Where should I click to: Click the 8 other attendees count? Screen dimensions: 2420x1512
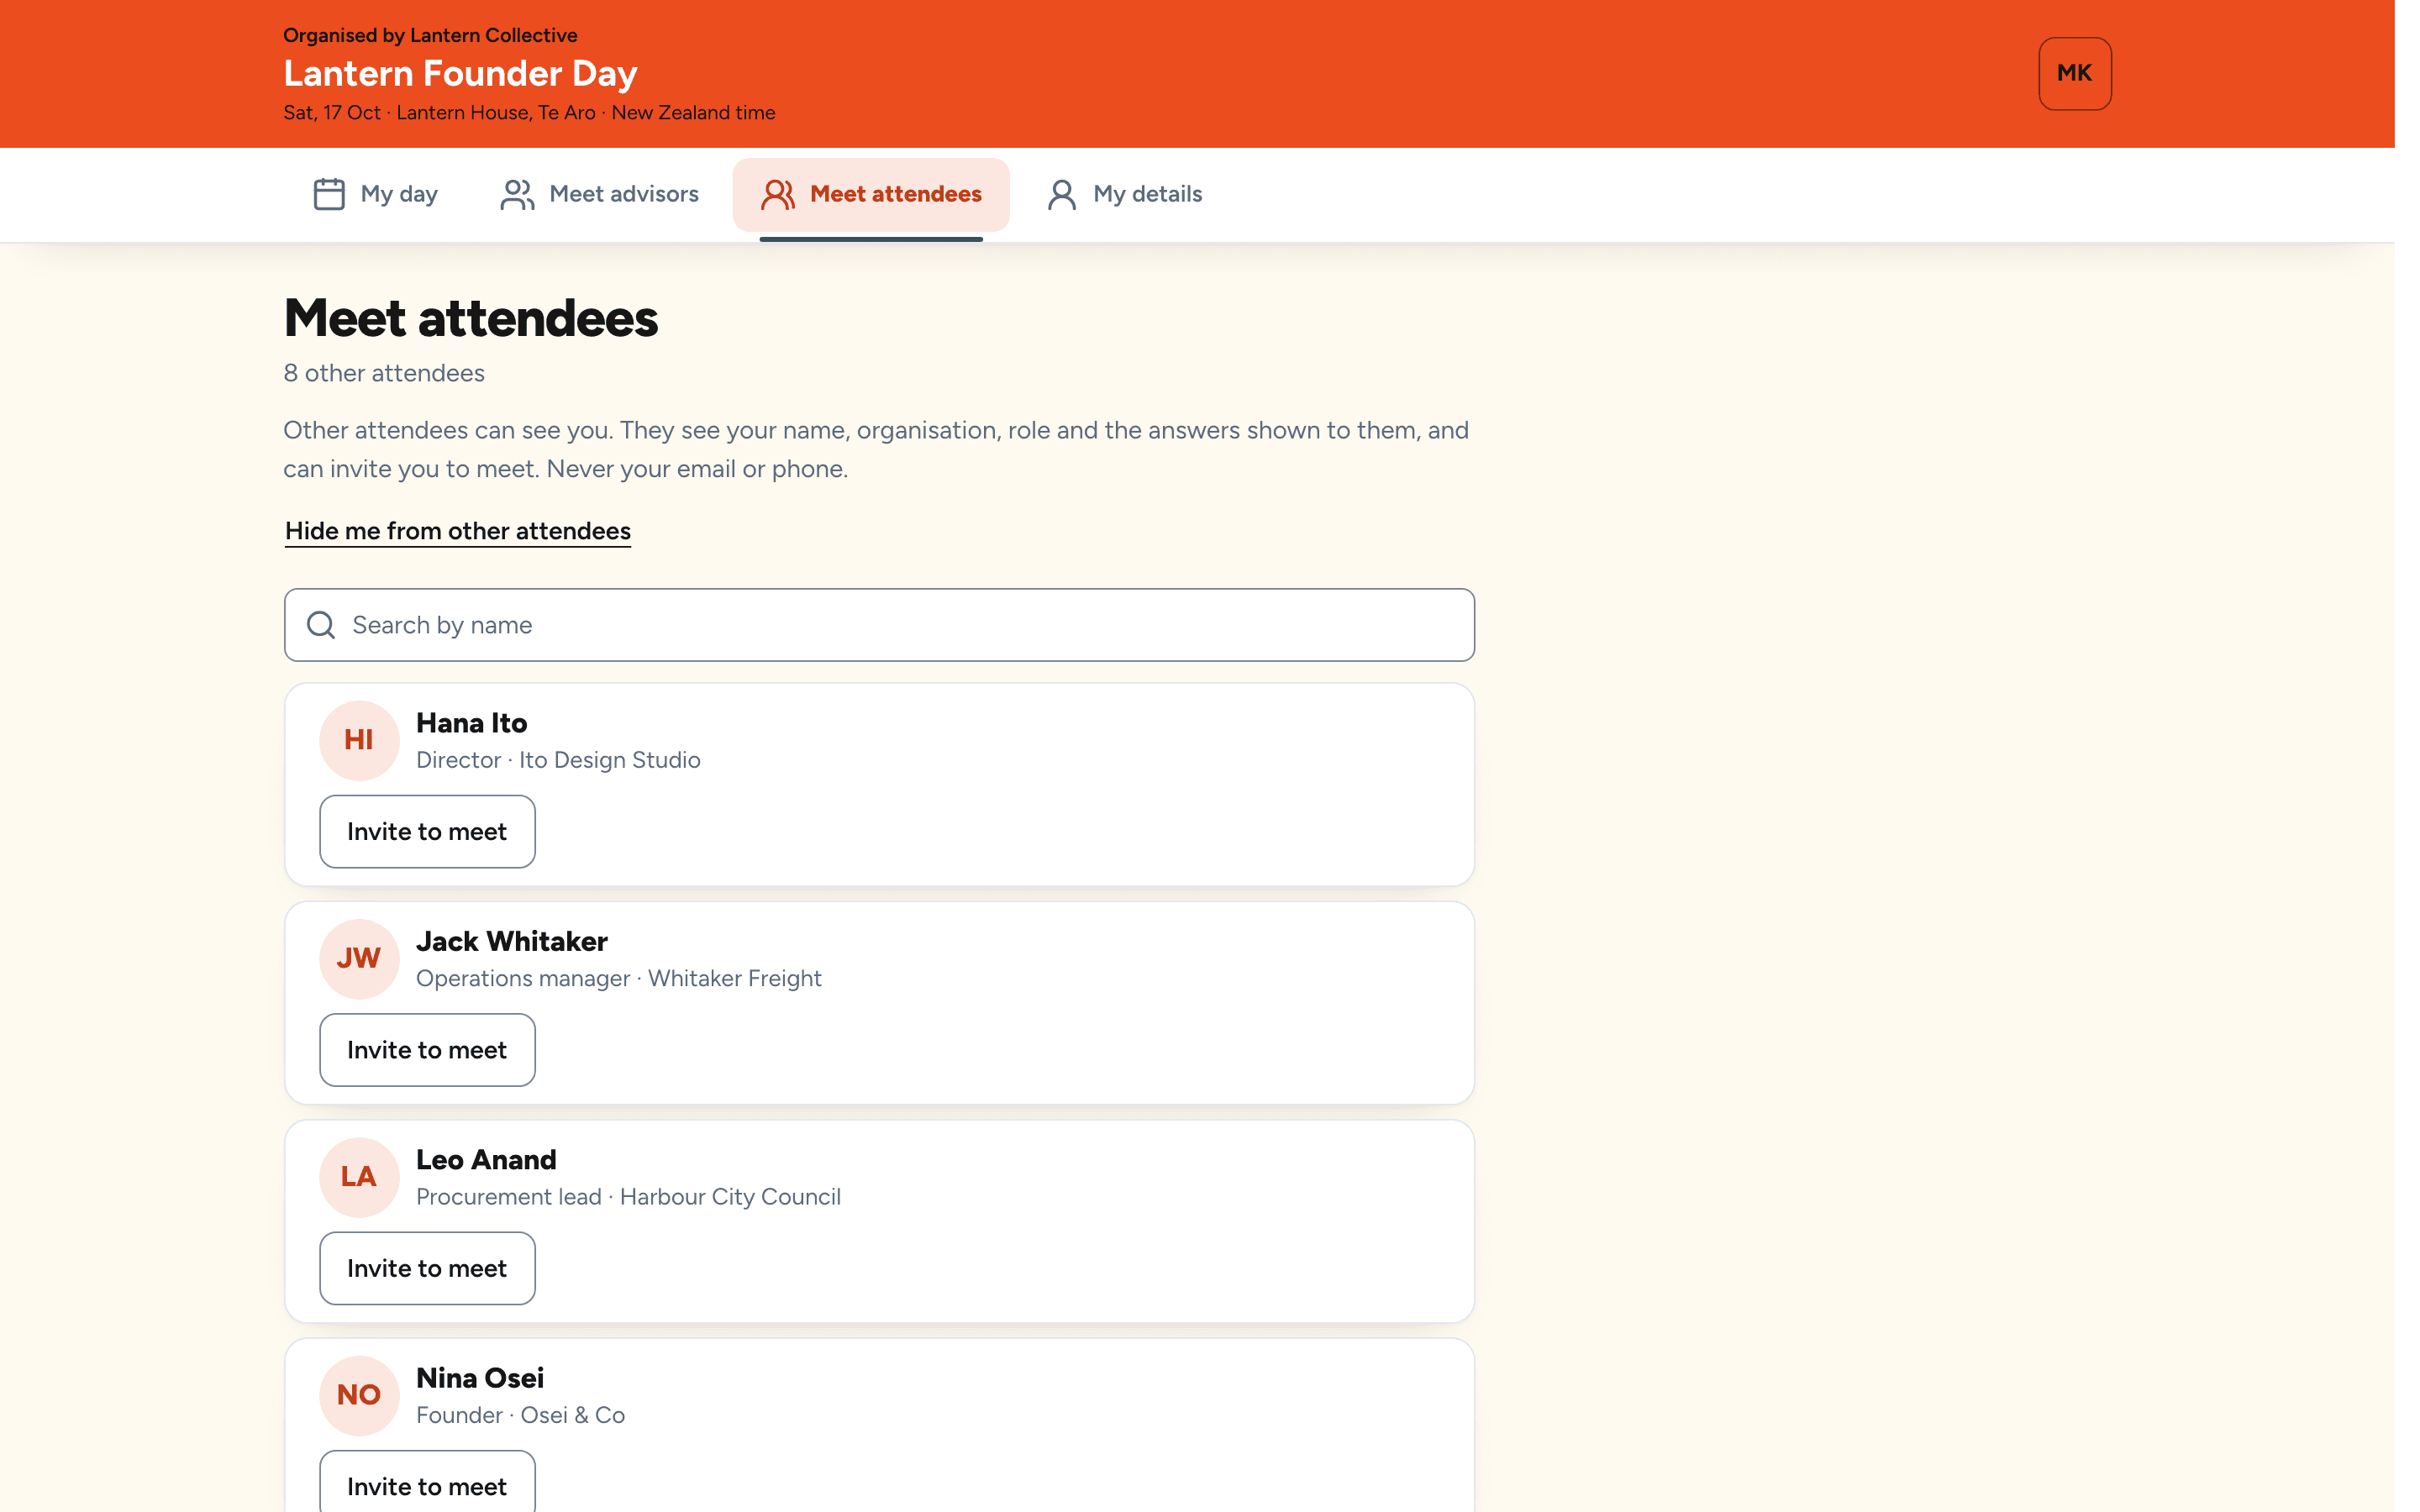point(384,373)
